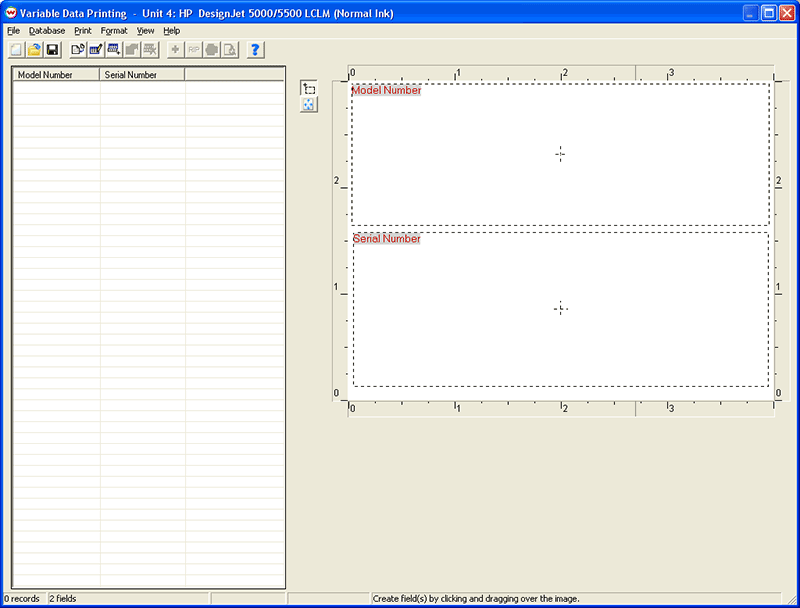Select the blue four-arrows tool below it
The height and width of the screenshot is (608, 800).
click(x=309, y=105)
